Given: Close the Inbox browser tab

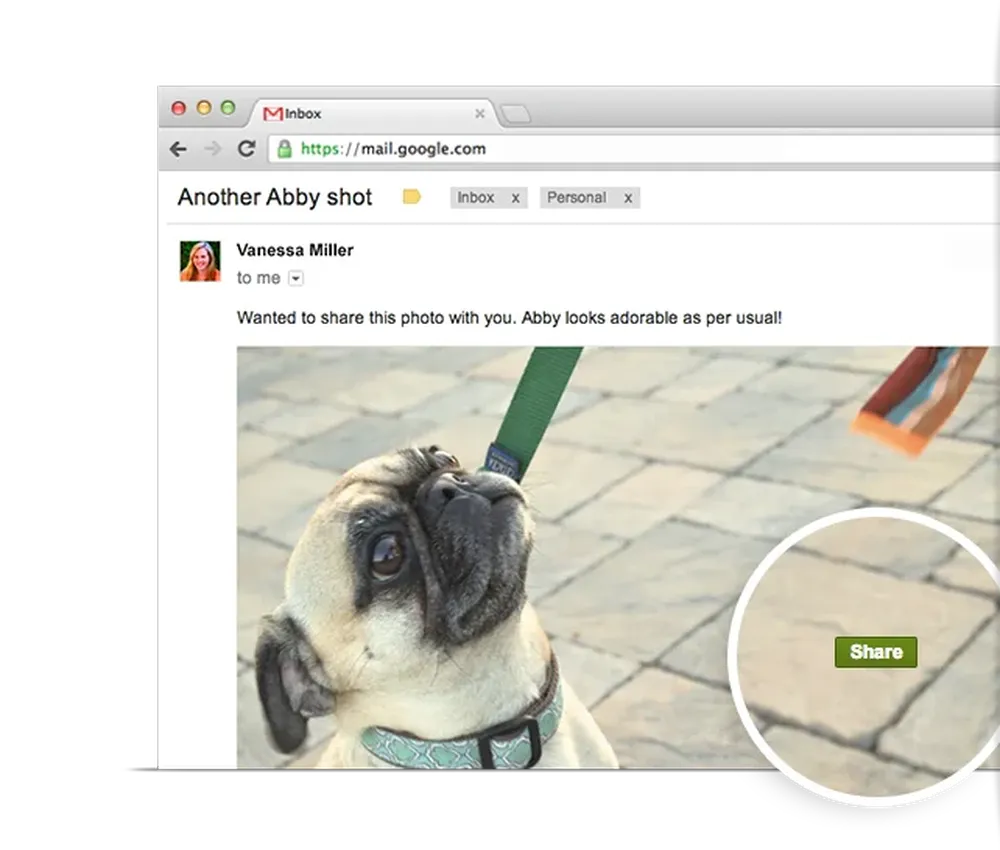Looking at the screenshot, I should (479, 114).
